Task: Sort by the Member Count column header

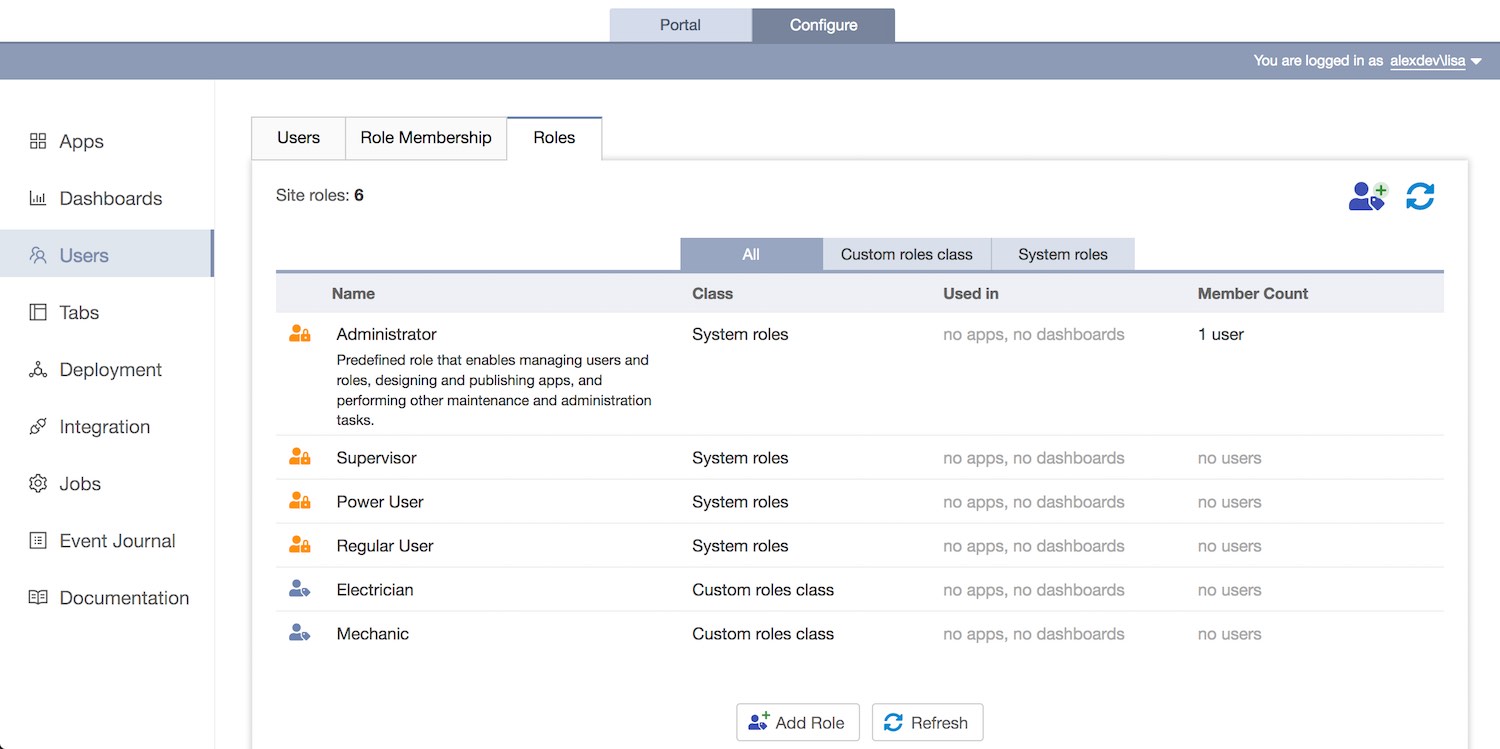Action: pyautogui.click(x=1252, y=294)
